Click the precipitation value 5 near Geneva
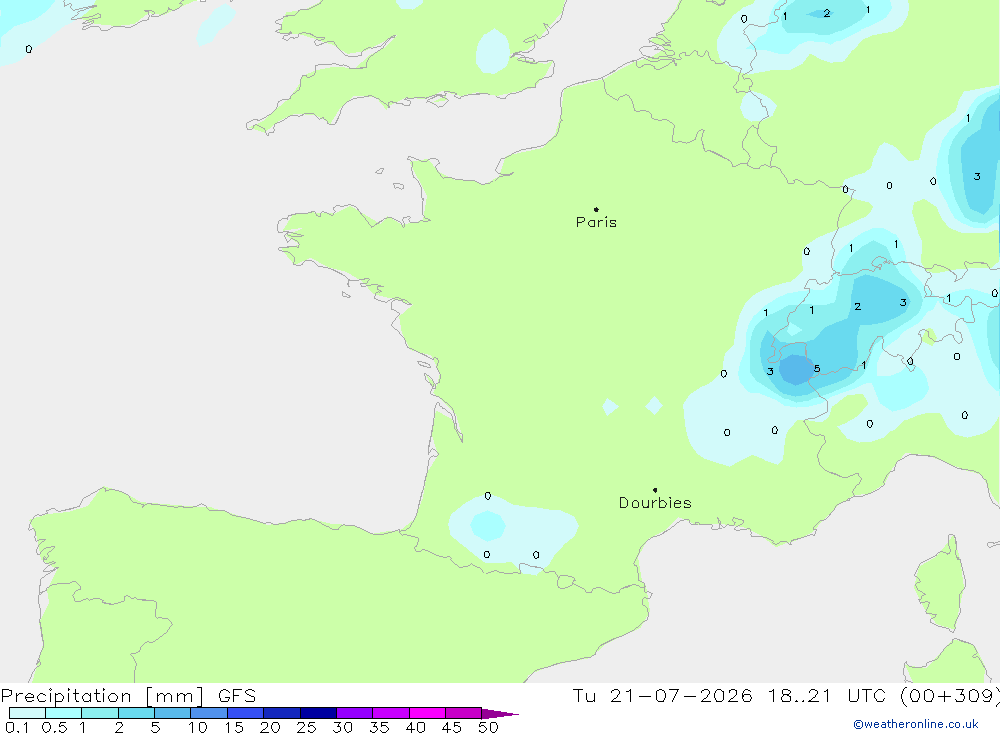1000x733 pixels. click(817, 369)
